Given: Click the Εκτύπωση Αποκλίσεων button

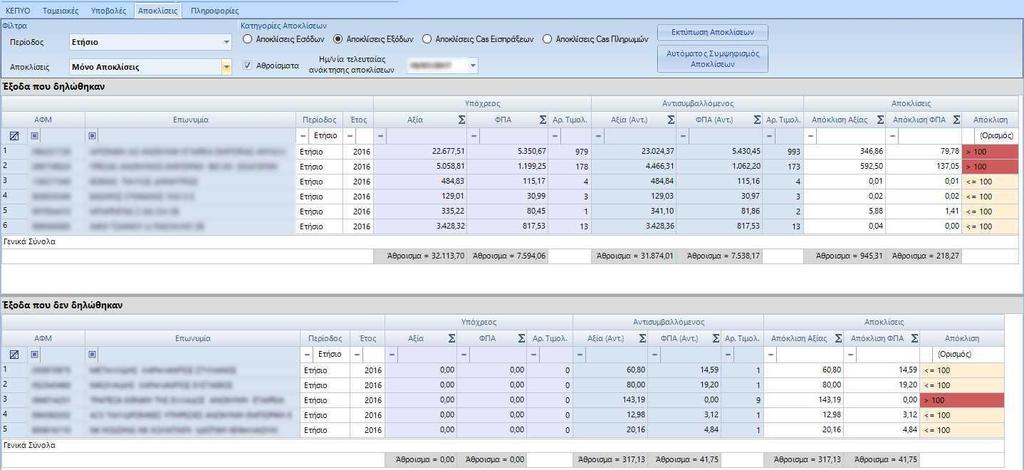Looking at the screenshot, I should point(712,32).
